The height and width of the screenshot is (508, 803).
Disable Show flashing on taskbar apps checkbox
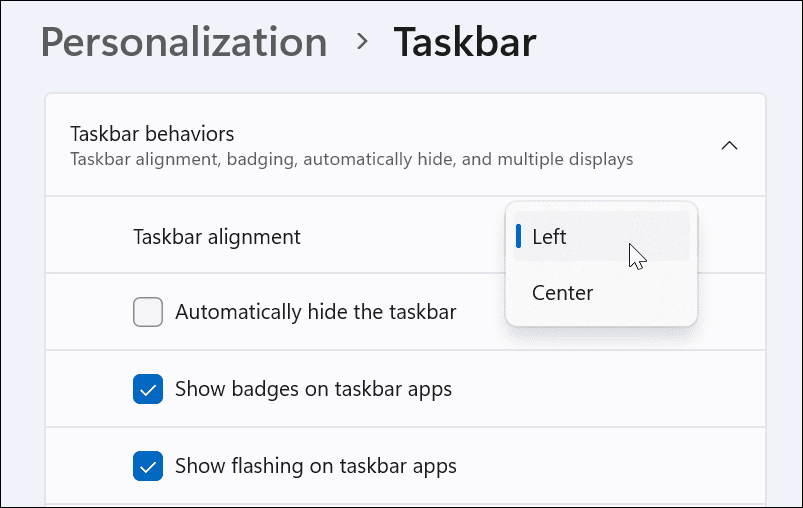pyautogui.click(x=148, y=466)
